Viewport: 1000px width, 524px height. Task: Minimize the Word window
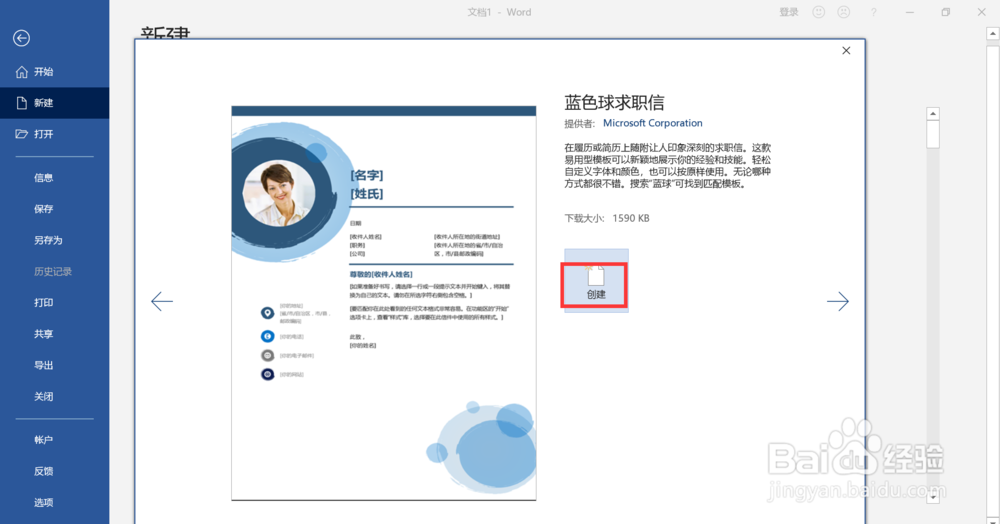(x=909, y=12)
